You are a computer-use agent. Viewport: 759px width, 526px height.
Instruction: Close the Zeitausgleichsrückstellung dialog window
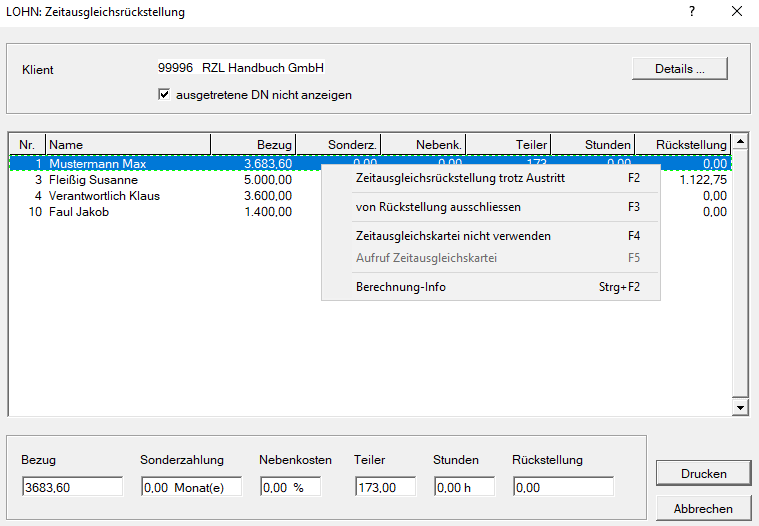[737, 12]
